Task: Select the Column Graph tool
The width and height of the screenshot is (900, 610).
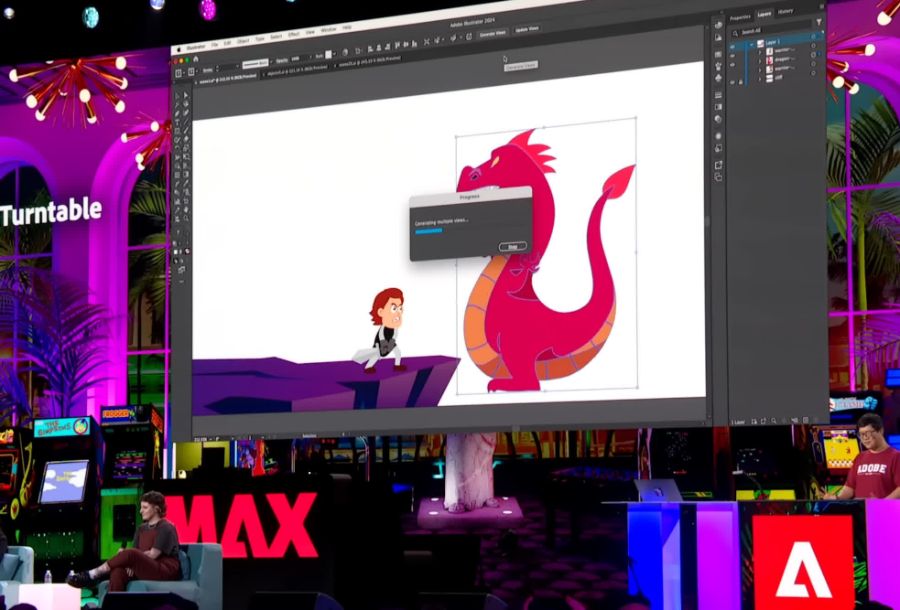Action: tap(177, 202)
